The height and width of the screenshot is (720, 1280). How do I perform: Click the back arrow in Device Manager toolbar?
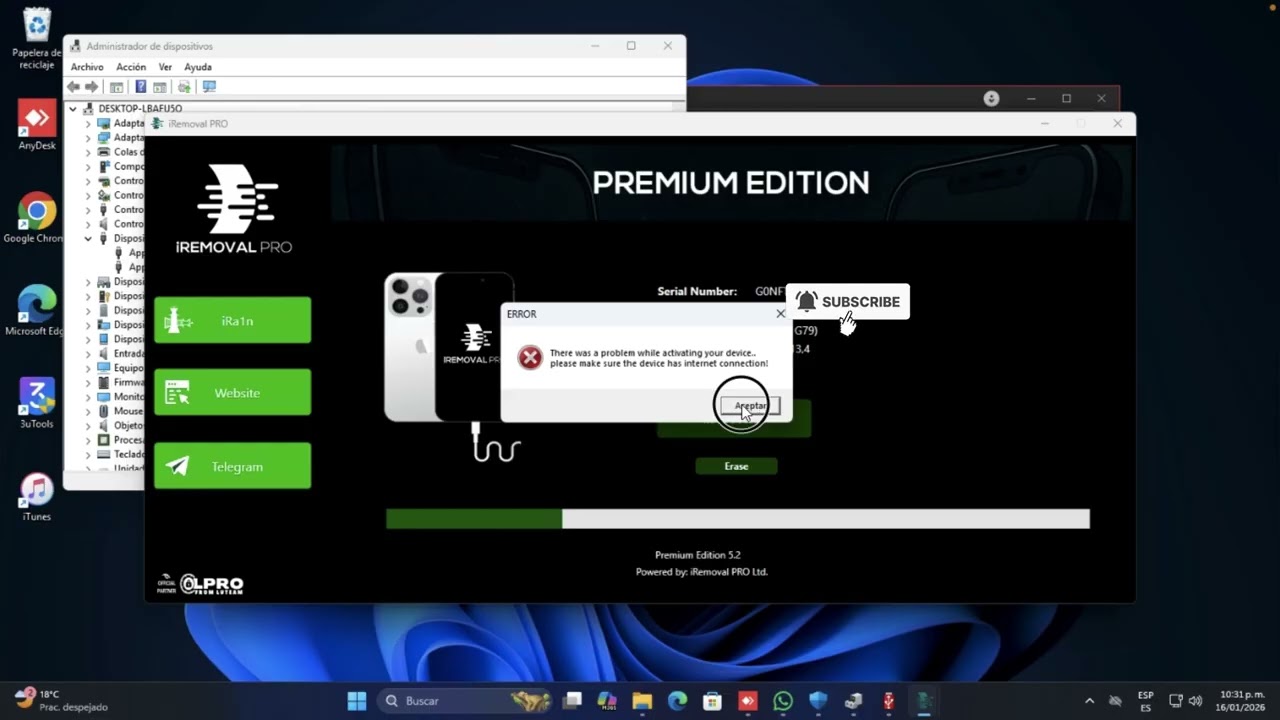[x=74, y=87]
